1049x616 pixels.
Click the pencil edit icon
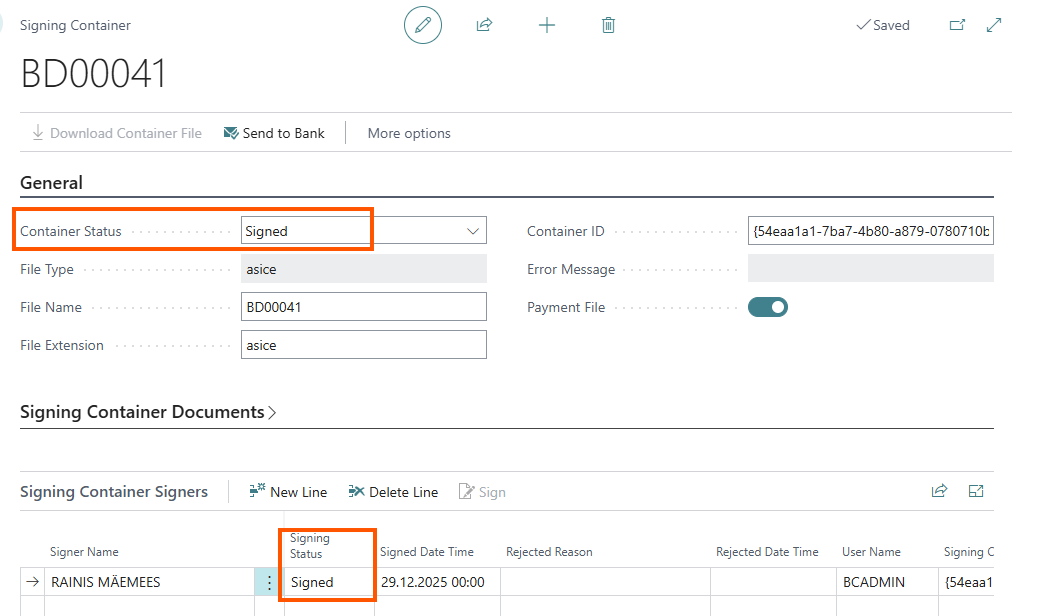pos(422,25)
